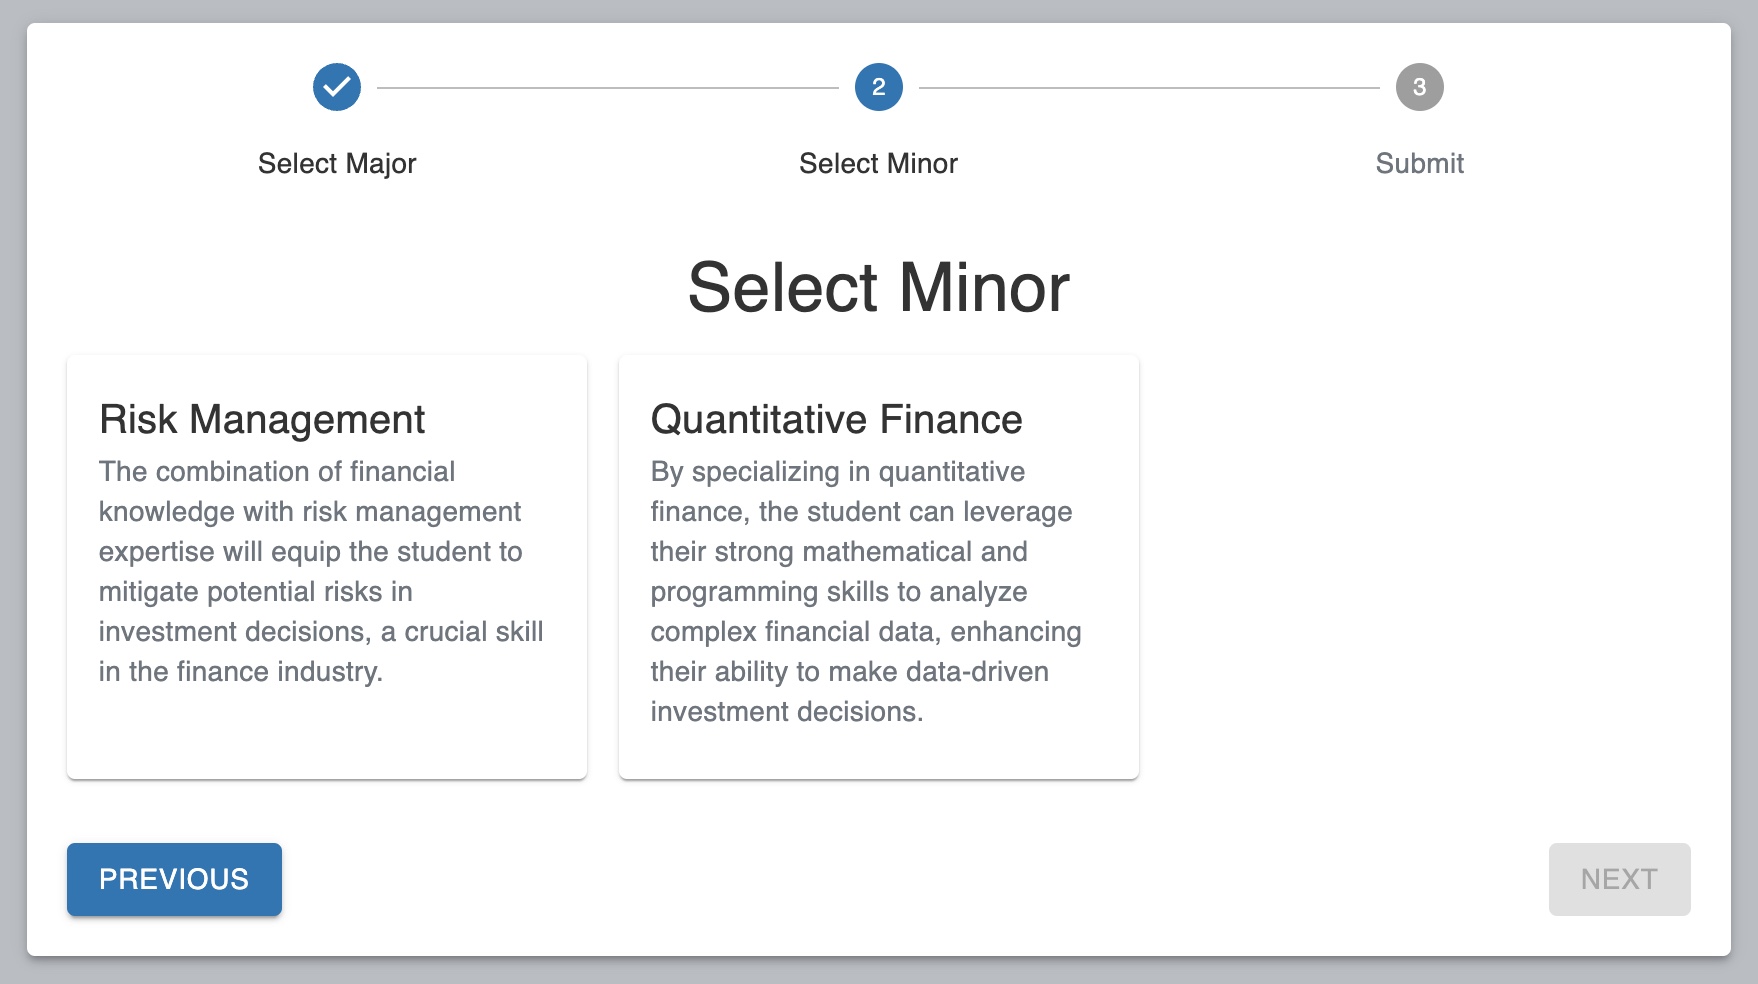This screenshot has height=984, width=1758.
Task: Click the Quantitative Finance description paragraph
Action: pyautogui.click(x=866, y=591)
